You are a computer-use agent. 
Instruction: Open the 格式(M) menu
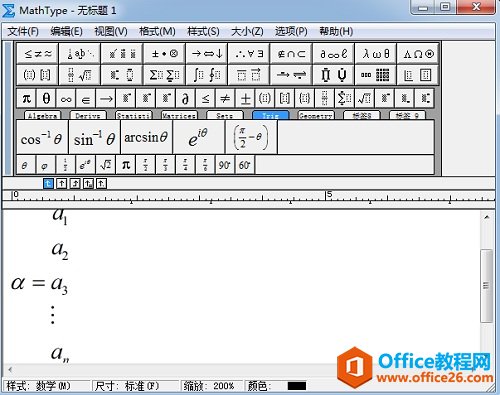point(157,32)
